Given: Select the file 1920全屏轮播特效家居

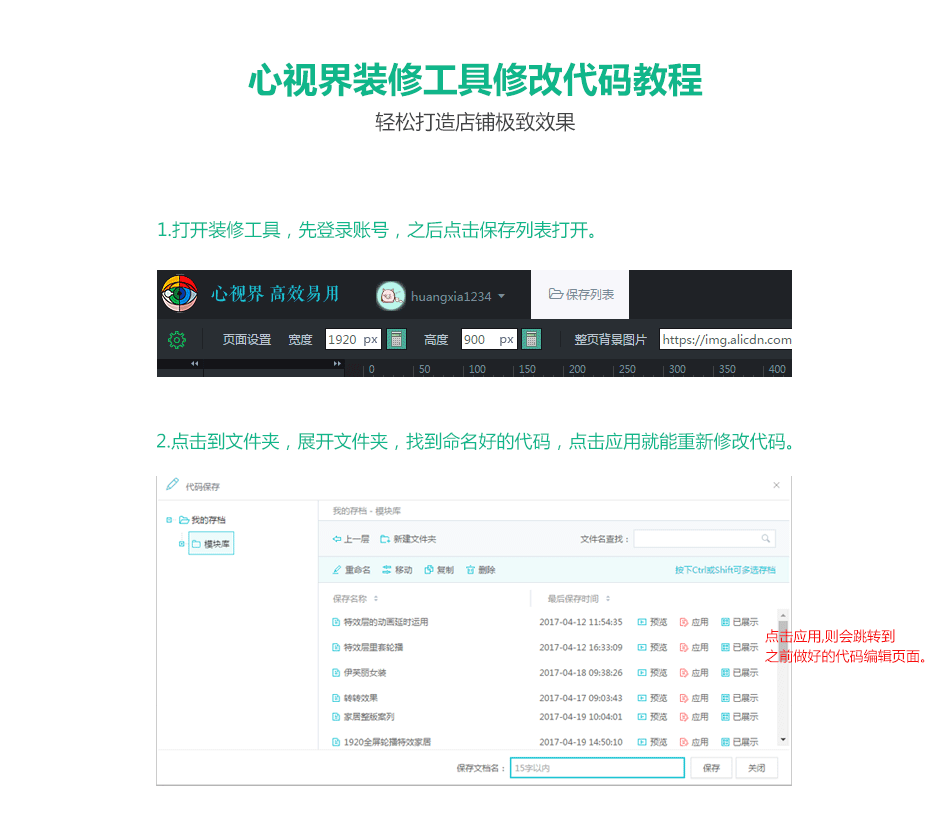Looking at the screenshot, I should pyautogui.click(x=382, y=742).
